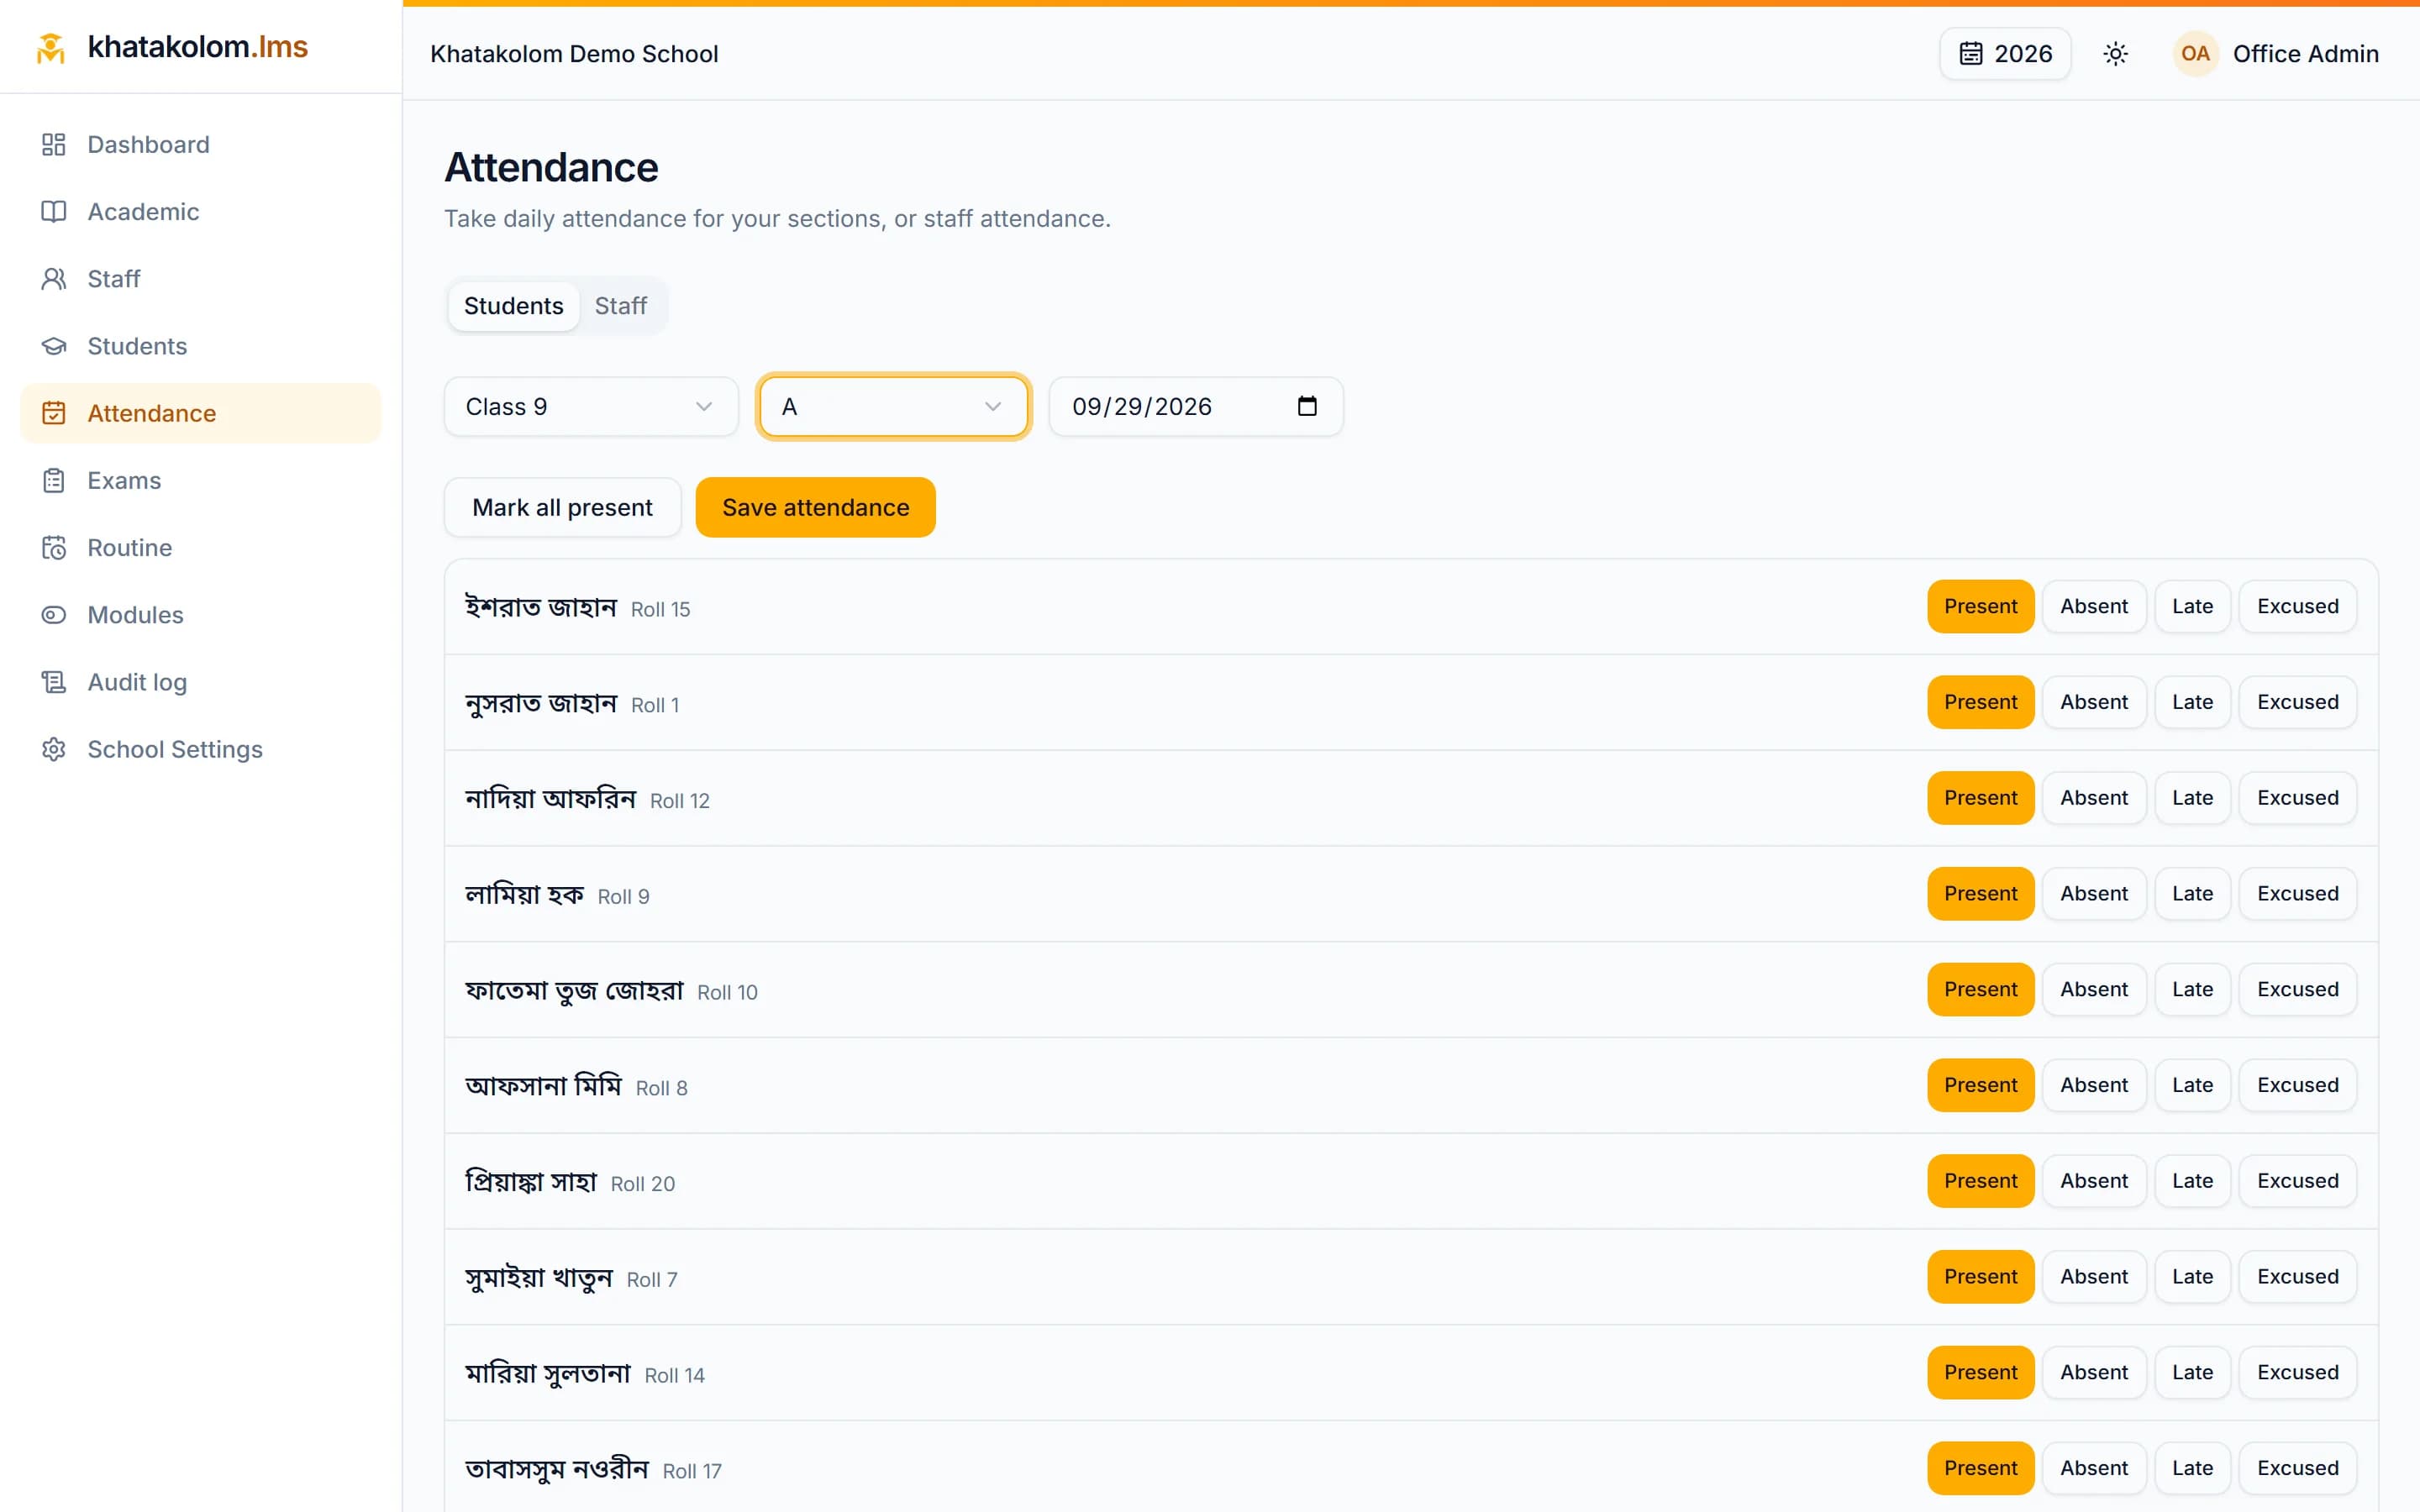Click the Routine calendar-clock icon

point(54,548)
